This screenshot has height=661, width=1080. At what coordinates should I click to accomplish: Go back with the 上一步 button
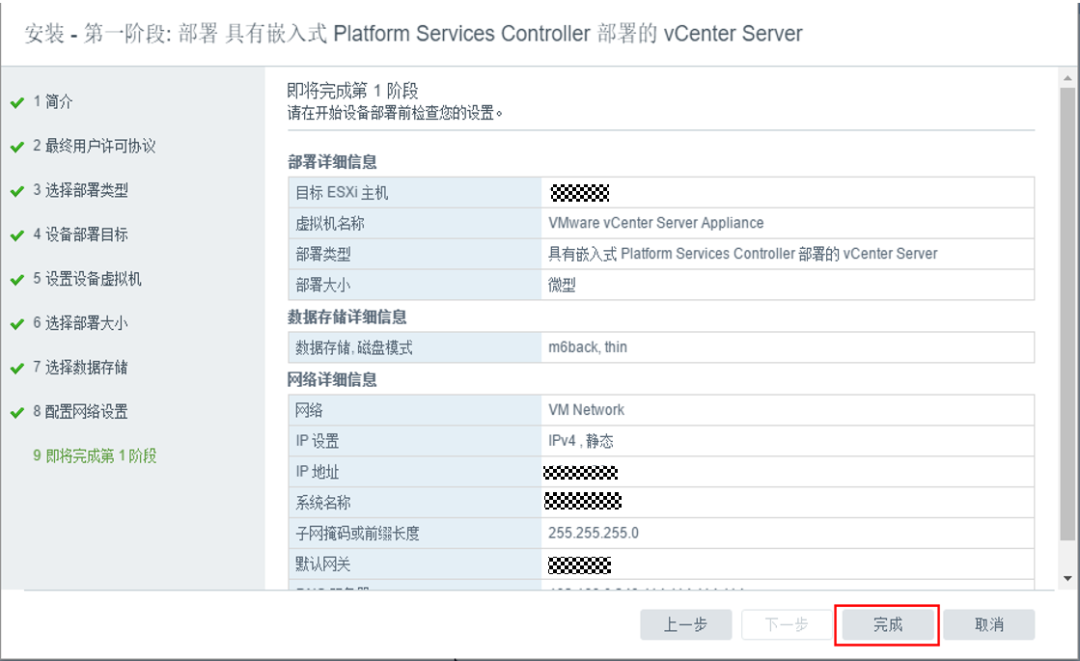[x=685, y=625]
